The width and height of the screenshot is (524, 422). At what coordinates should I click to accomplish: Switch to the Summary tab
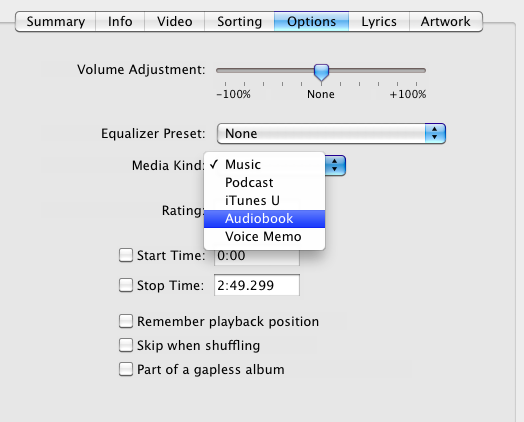(55, 22)
